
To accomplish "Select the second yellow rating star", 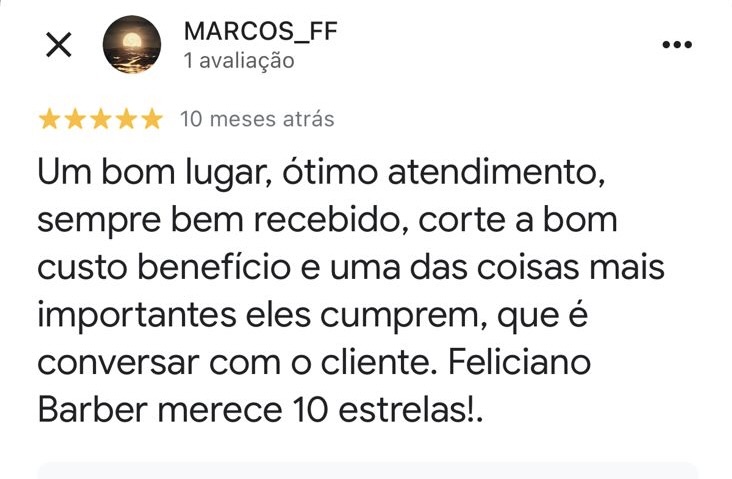I will (75, 119).
